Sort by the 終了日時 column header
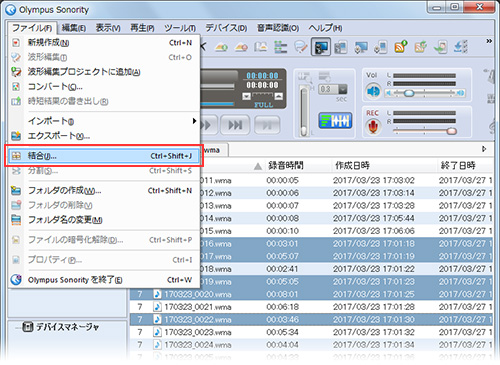500x365 pixels. (x=458, y=165)
